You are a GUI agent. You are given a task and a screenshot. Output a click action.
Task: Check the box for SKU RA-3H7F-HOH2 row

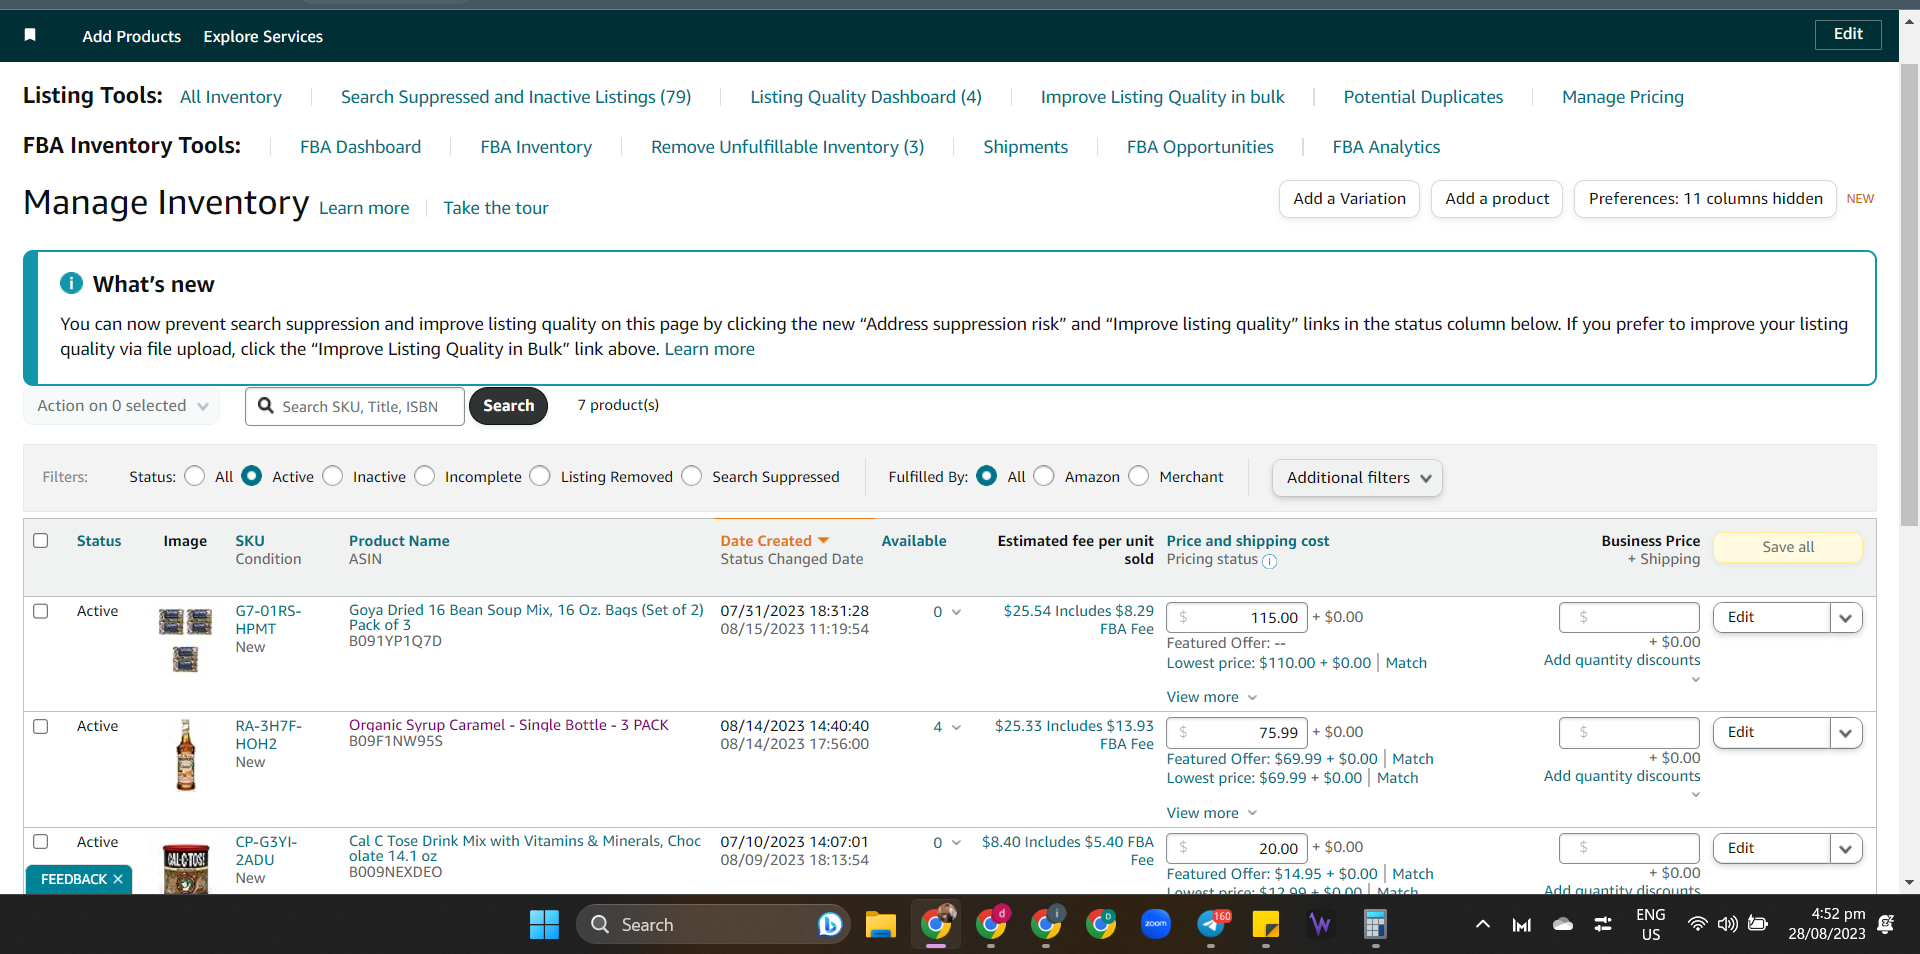click(x=41, y=727)
